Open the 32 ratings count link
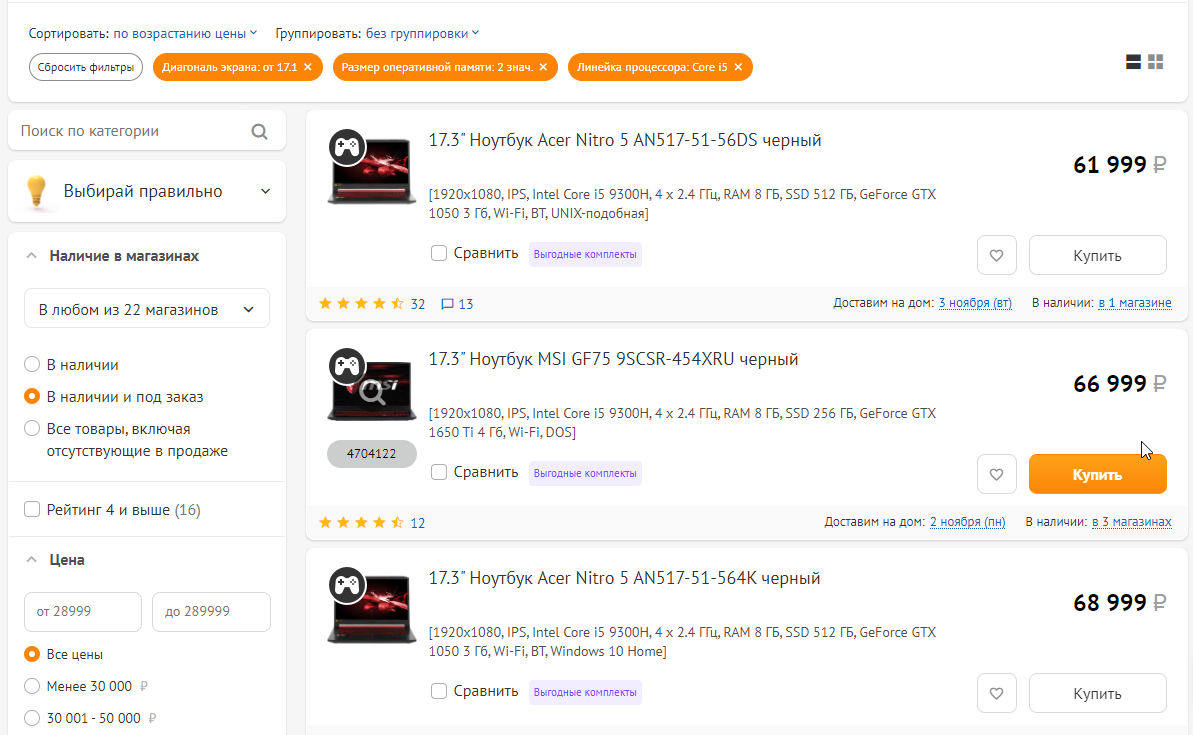 (418, 304)
